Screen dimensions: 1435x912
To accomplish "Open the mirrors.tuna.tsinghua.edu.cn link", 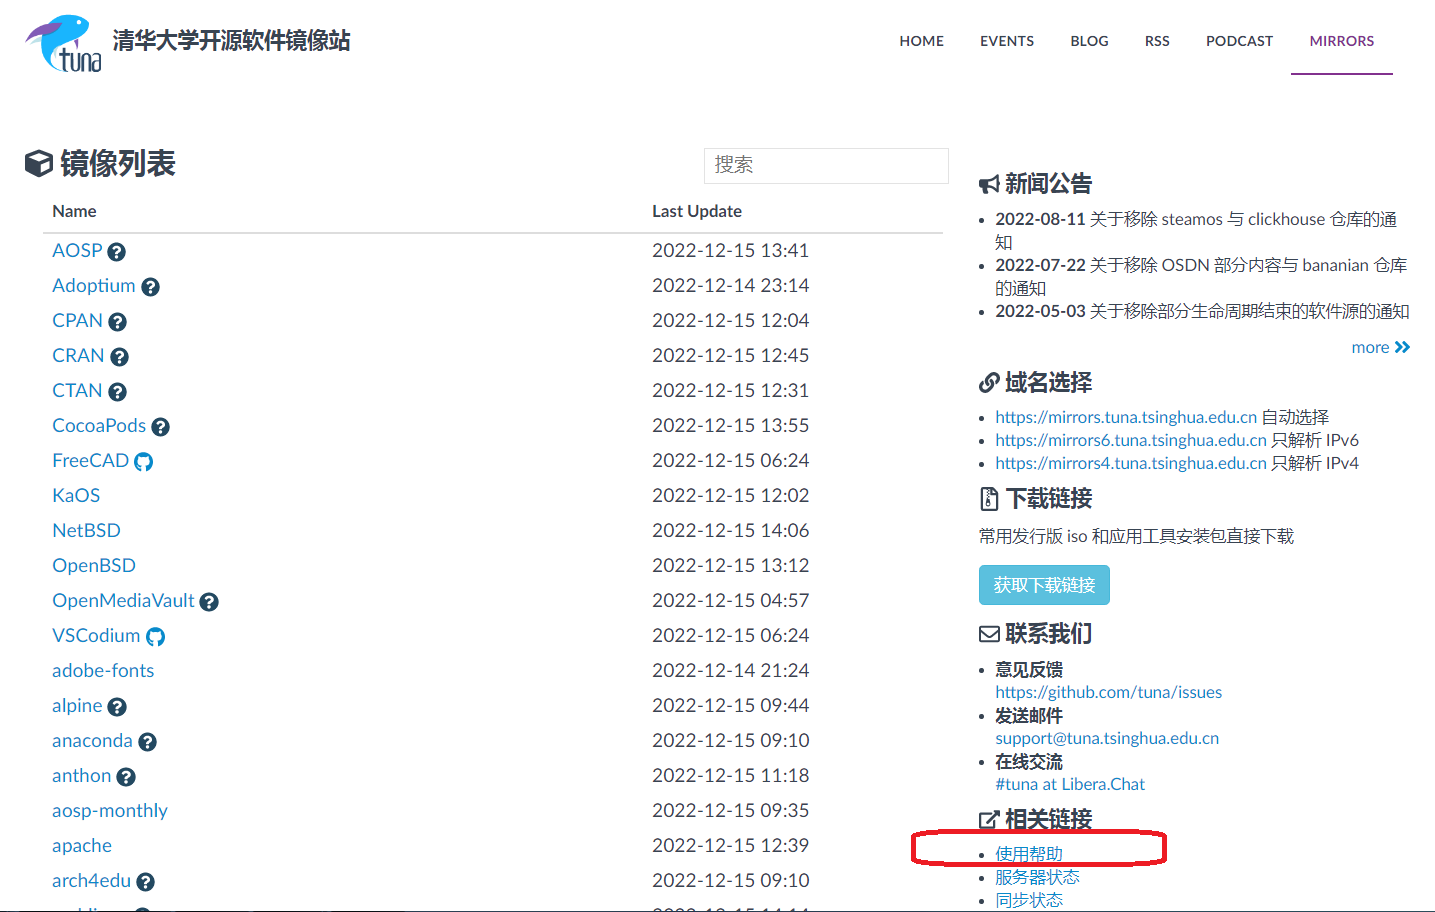I will coord(1126,417).
